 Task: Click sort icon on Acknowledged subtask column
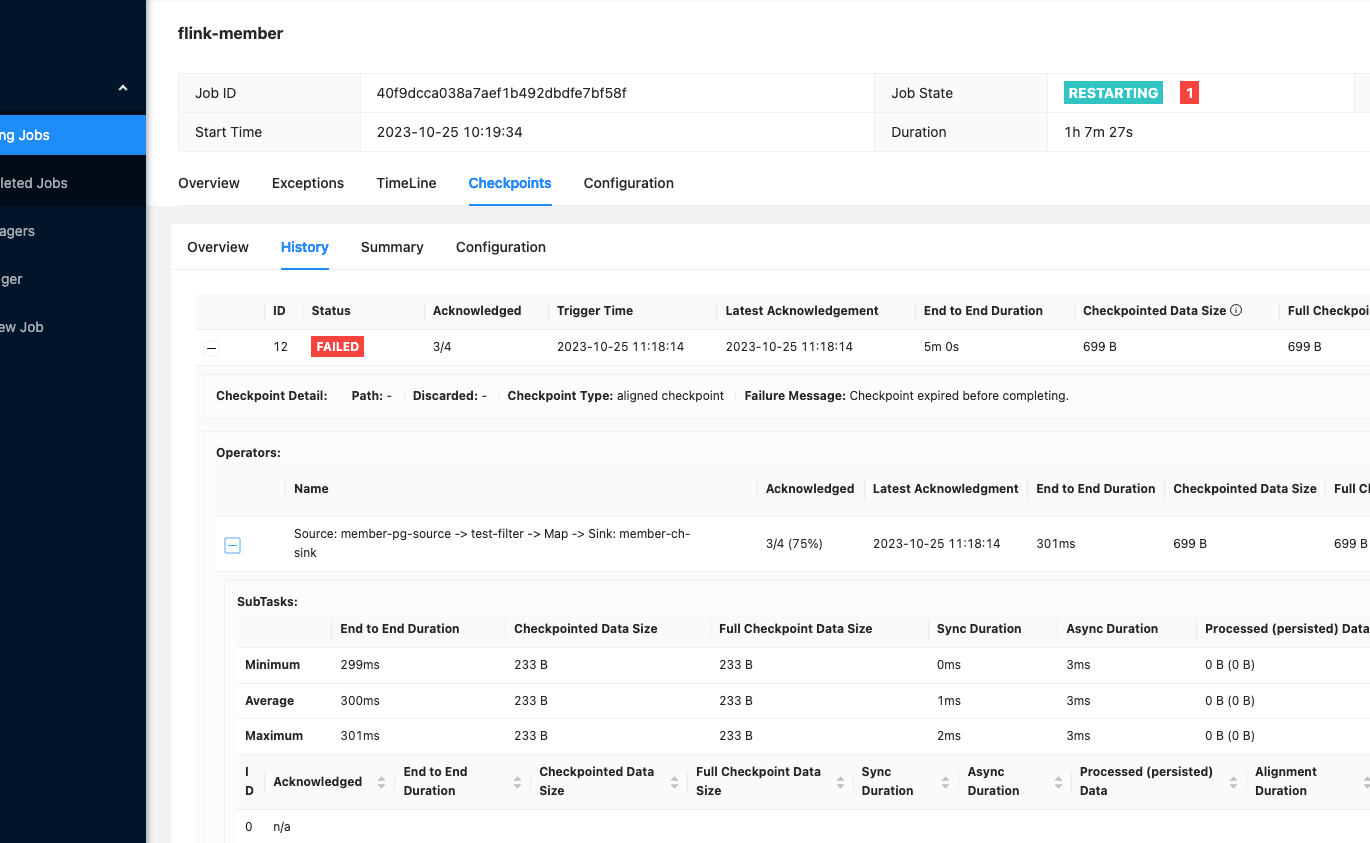tap(381, 782)
